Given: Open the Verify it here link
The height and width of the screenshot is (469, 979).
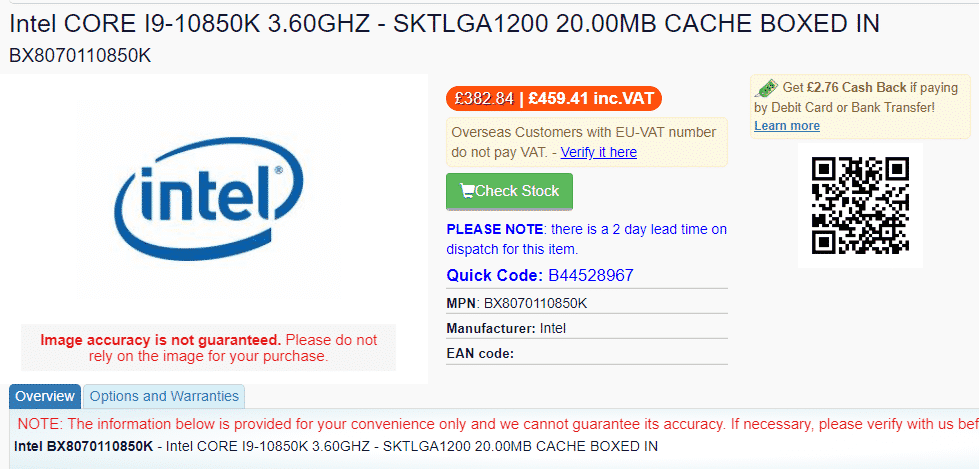Looking at the screenshot, I should (x=598, y=152).
